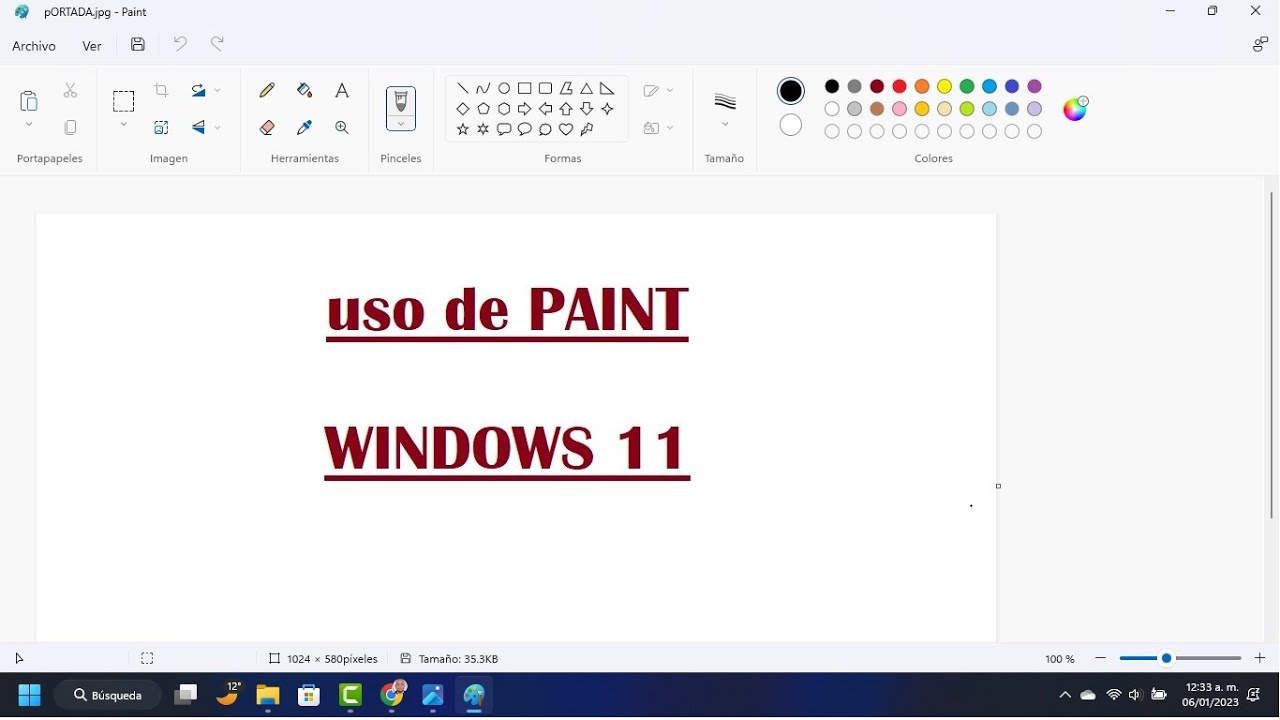
Task: Click the Undo arrow
Action: tap(180, 44)
